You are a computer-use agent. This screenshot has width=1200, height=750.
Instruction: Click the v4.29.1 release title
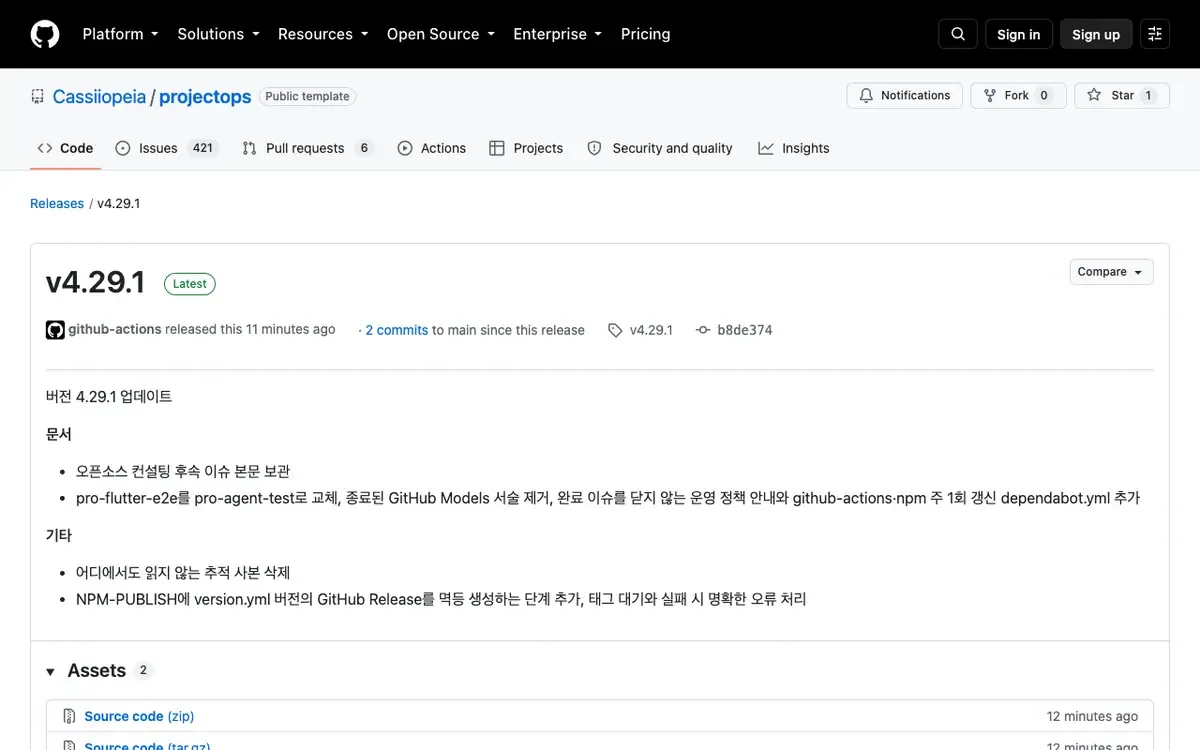tap(96, 283)
